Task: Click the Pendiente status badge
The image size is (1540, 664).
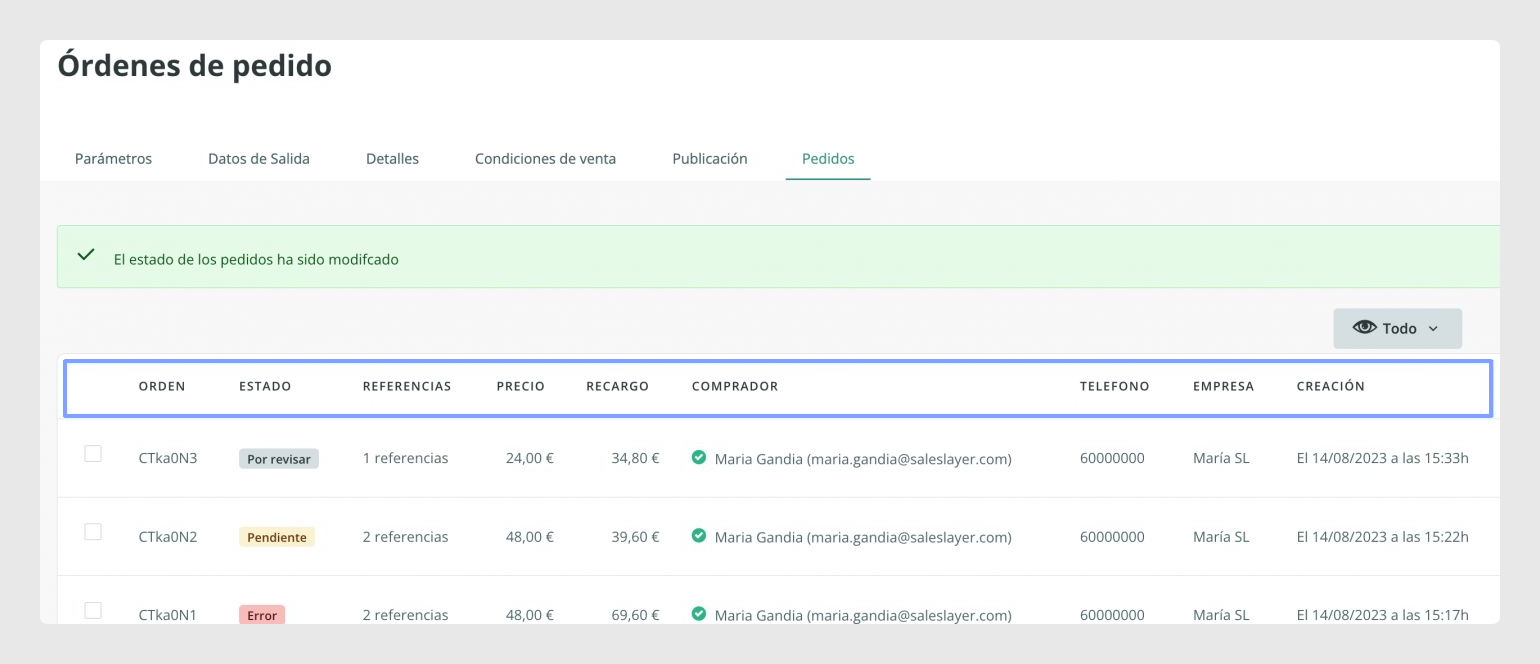Action: 277,537
